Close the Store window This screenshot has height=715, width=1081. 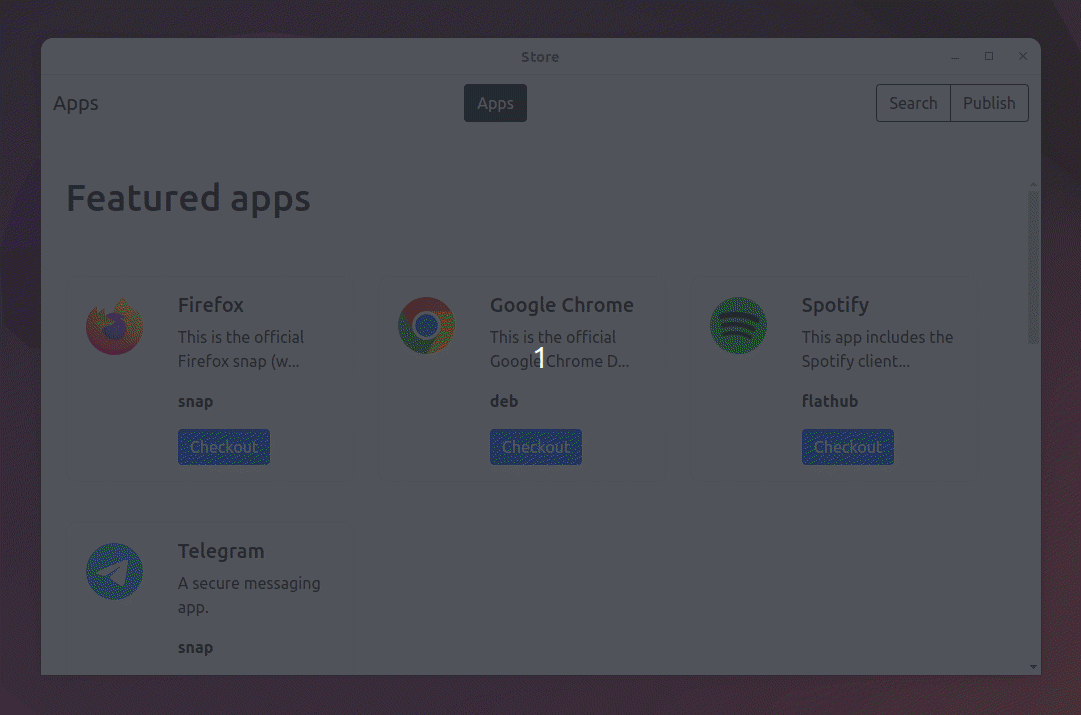pyautogui.click(x=1022, y=57)
